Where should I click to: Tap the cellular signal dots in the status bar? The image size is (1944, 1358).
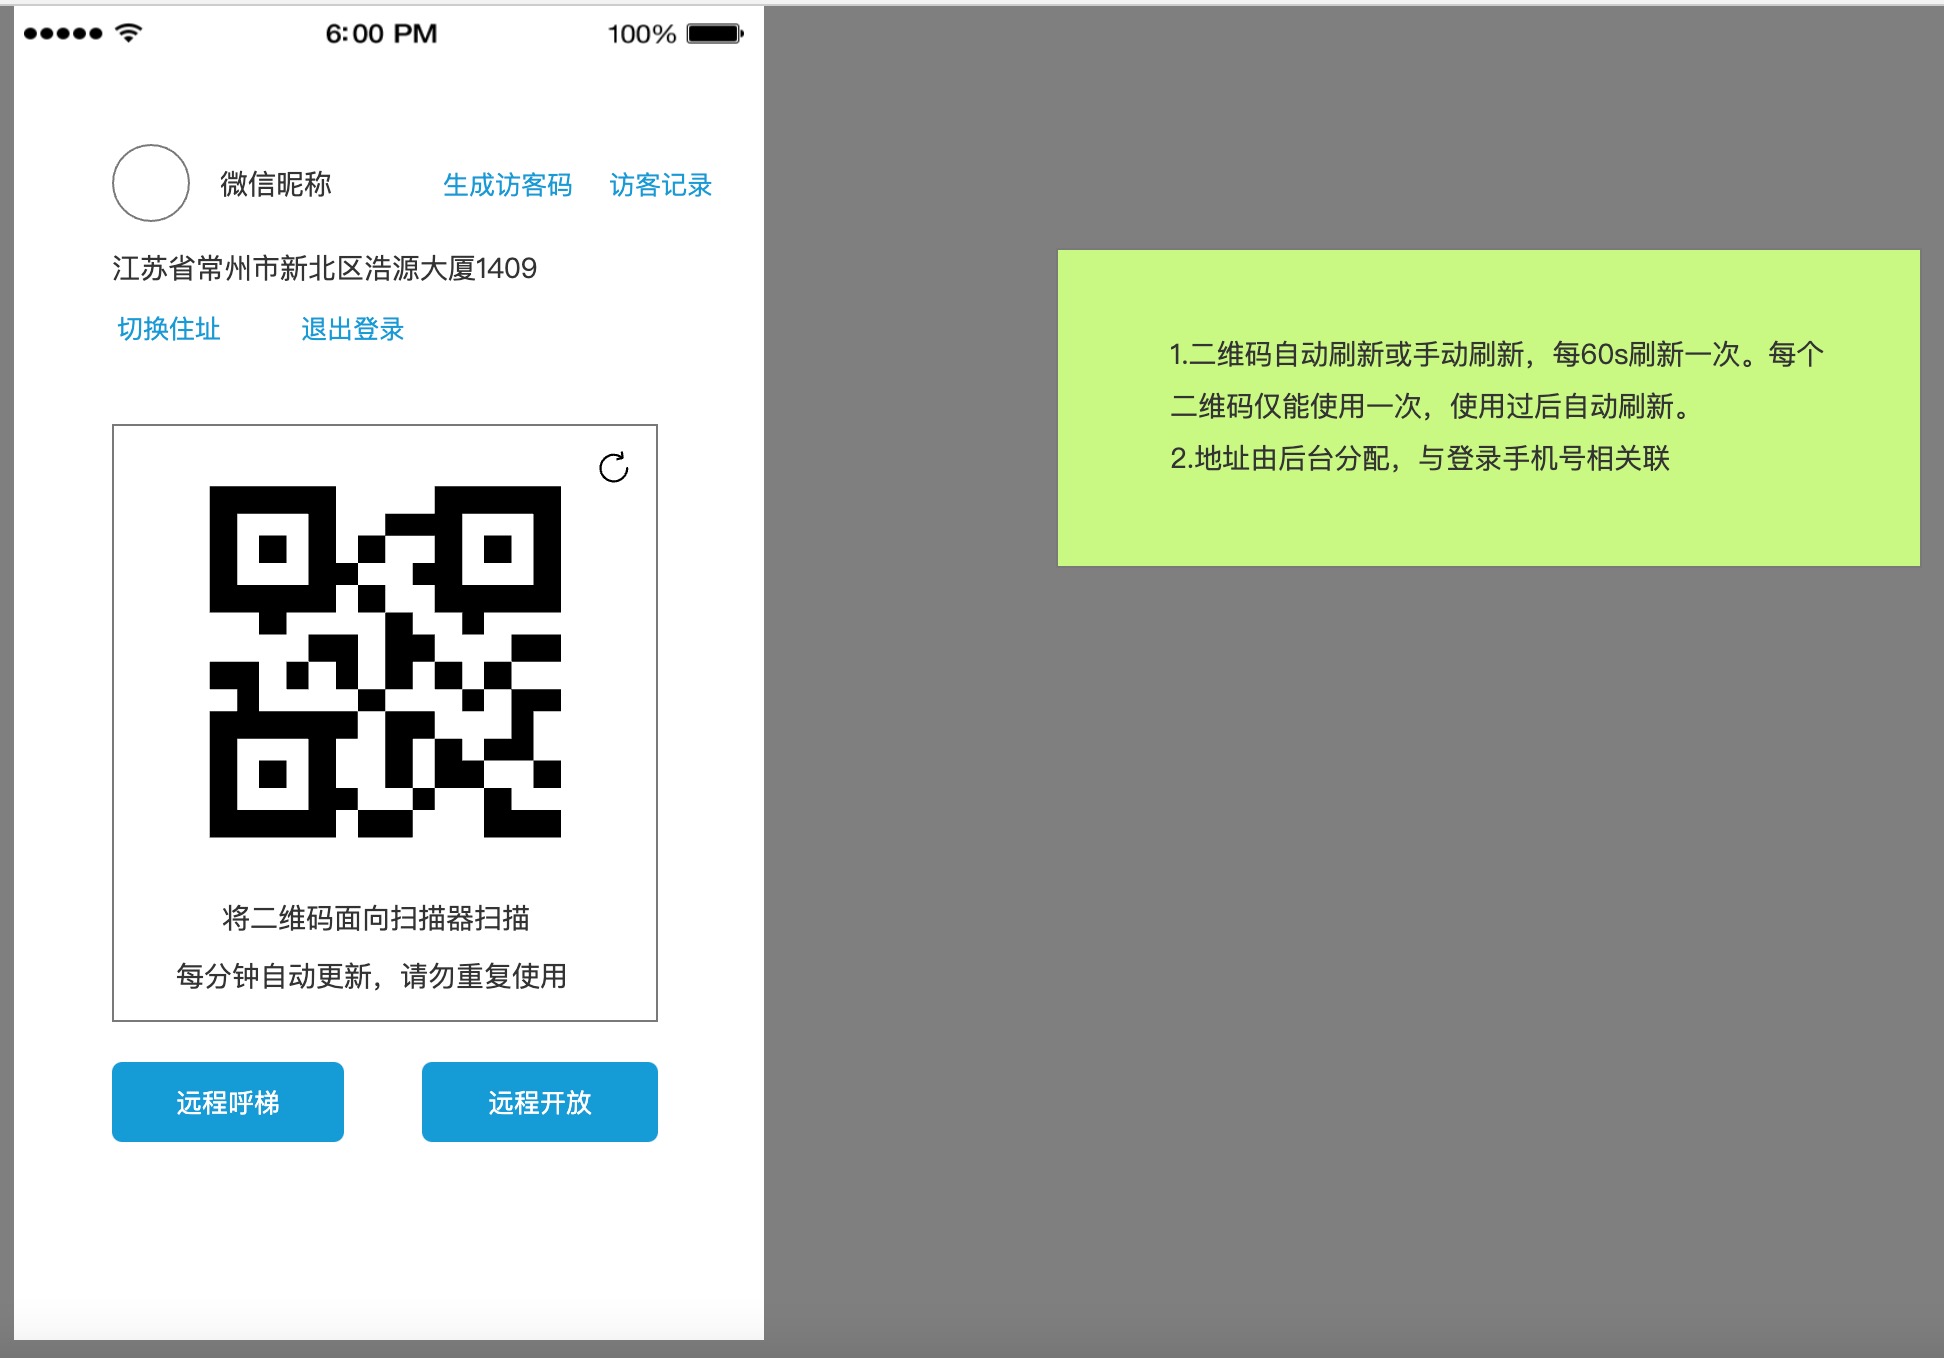[63, 33]
